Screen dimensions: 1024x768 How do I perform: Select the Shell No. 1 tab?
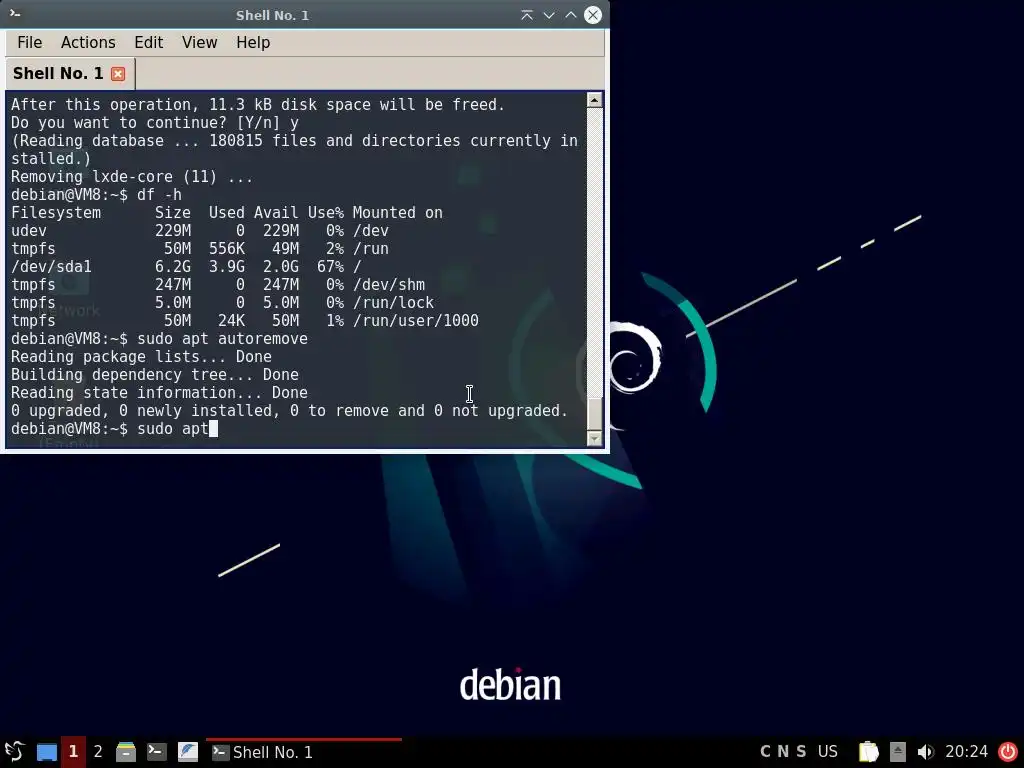pyautogui.click(x=69, y=73)
